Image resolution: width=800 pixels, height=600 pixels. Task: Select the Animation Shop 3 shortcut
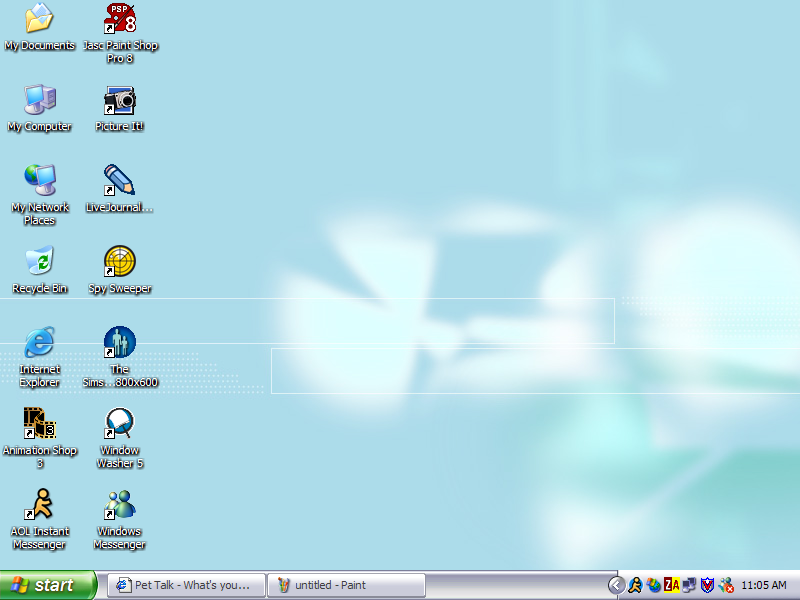tap(40, 424)
